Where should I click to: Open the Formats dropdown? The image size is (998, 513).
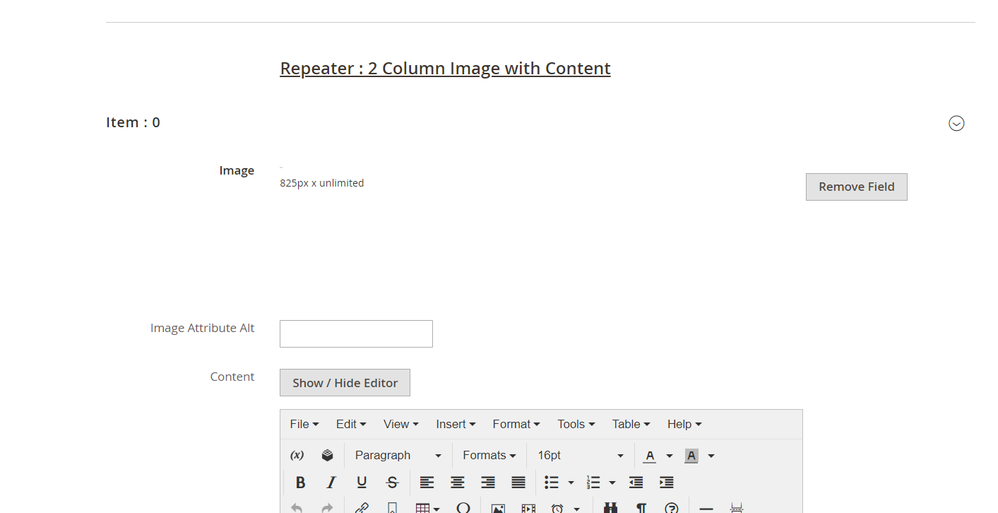(489, 455)
